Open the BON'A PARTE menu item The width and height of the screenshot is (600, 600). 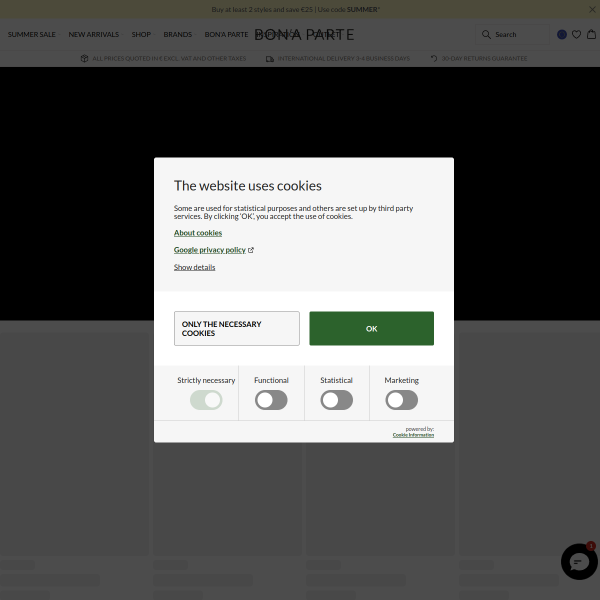[x=226, y=34]
